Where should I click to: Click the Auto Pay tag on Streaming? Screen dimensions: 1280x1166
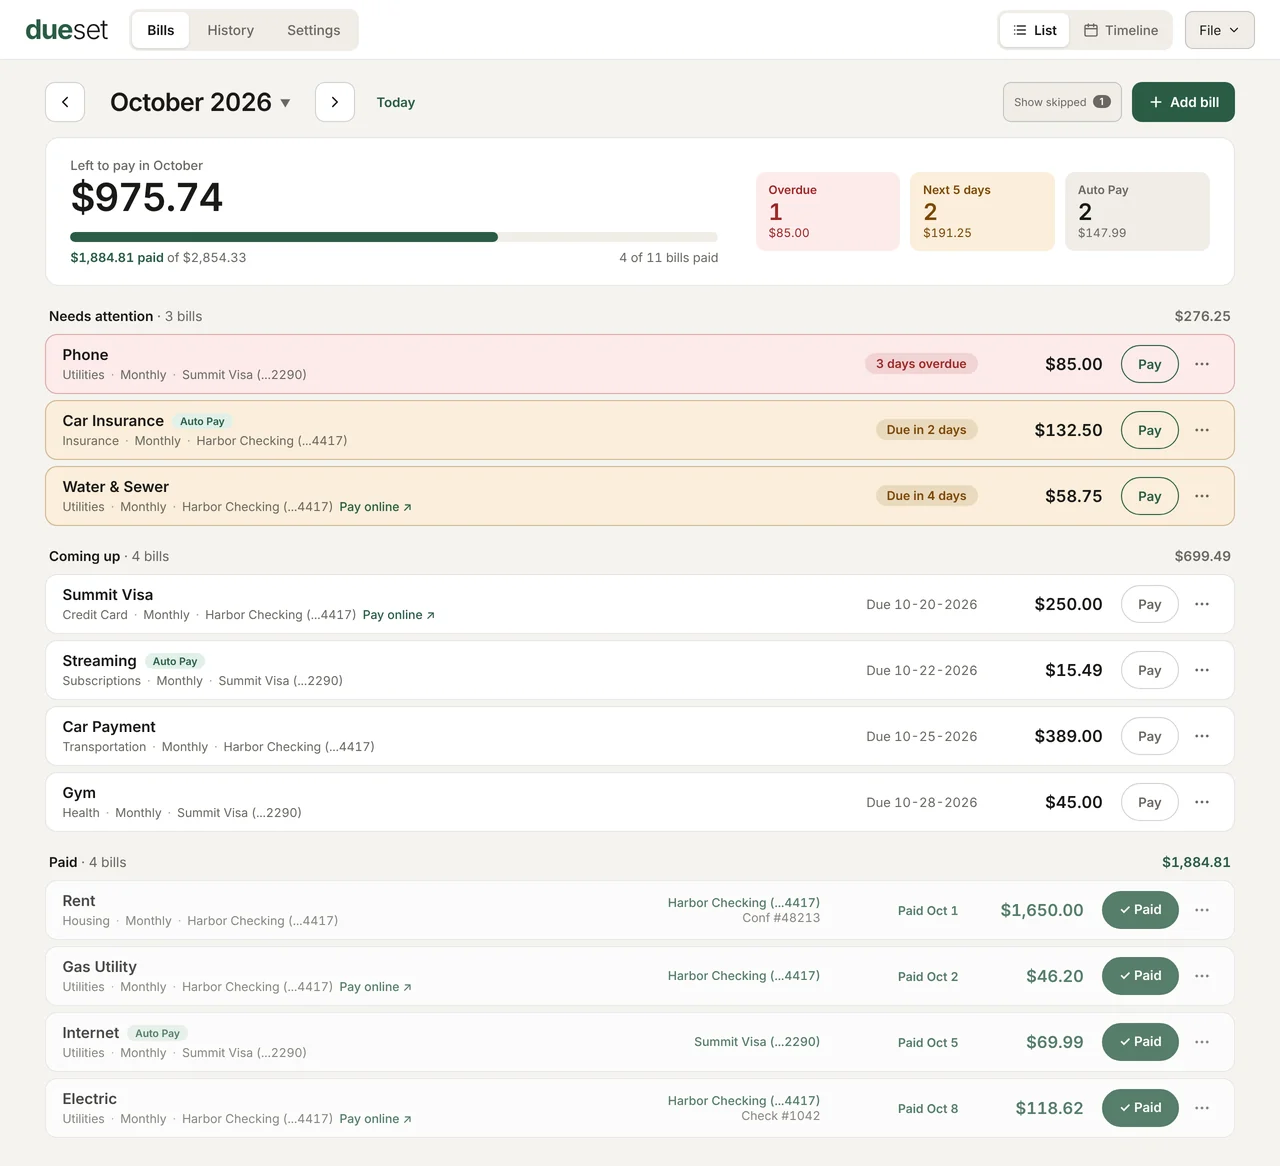tap(175, 661)
